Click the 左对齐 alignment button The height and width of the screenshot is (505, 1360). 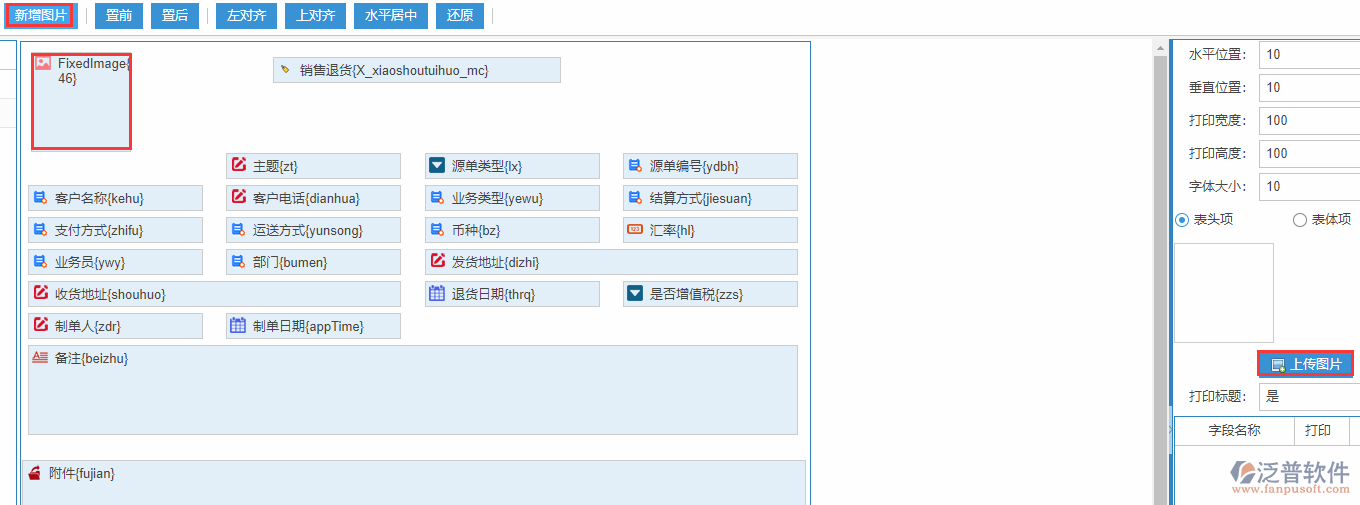point(246,16)
